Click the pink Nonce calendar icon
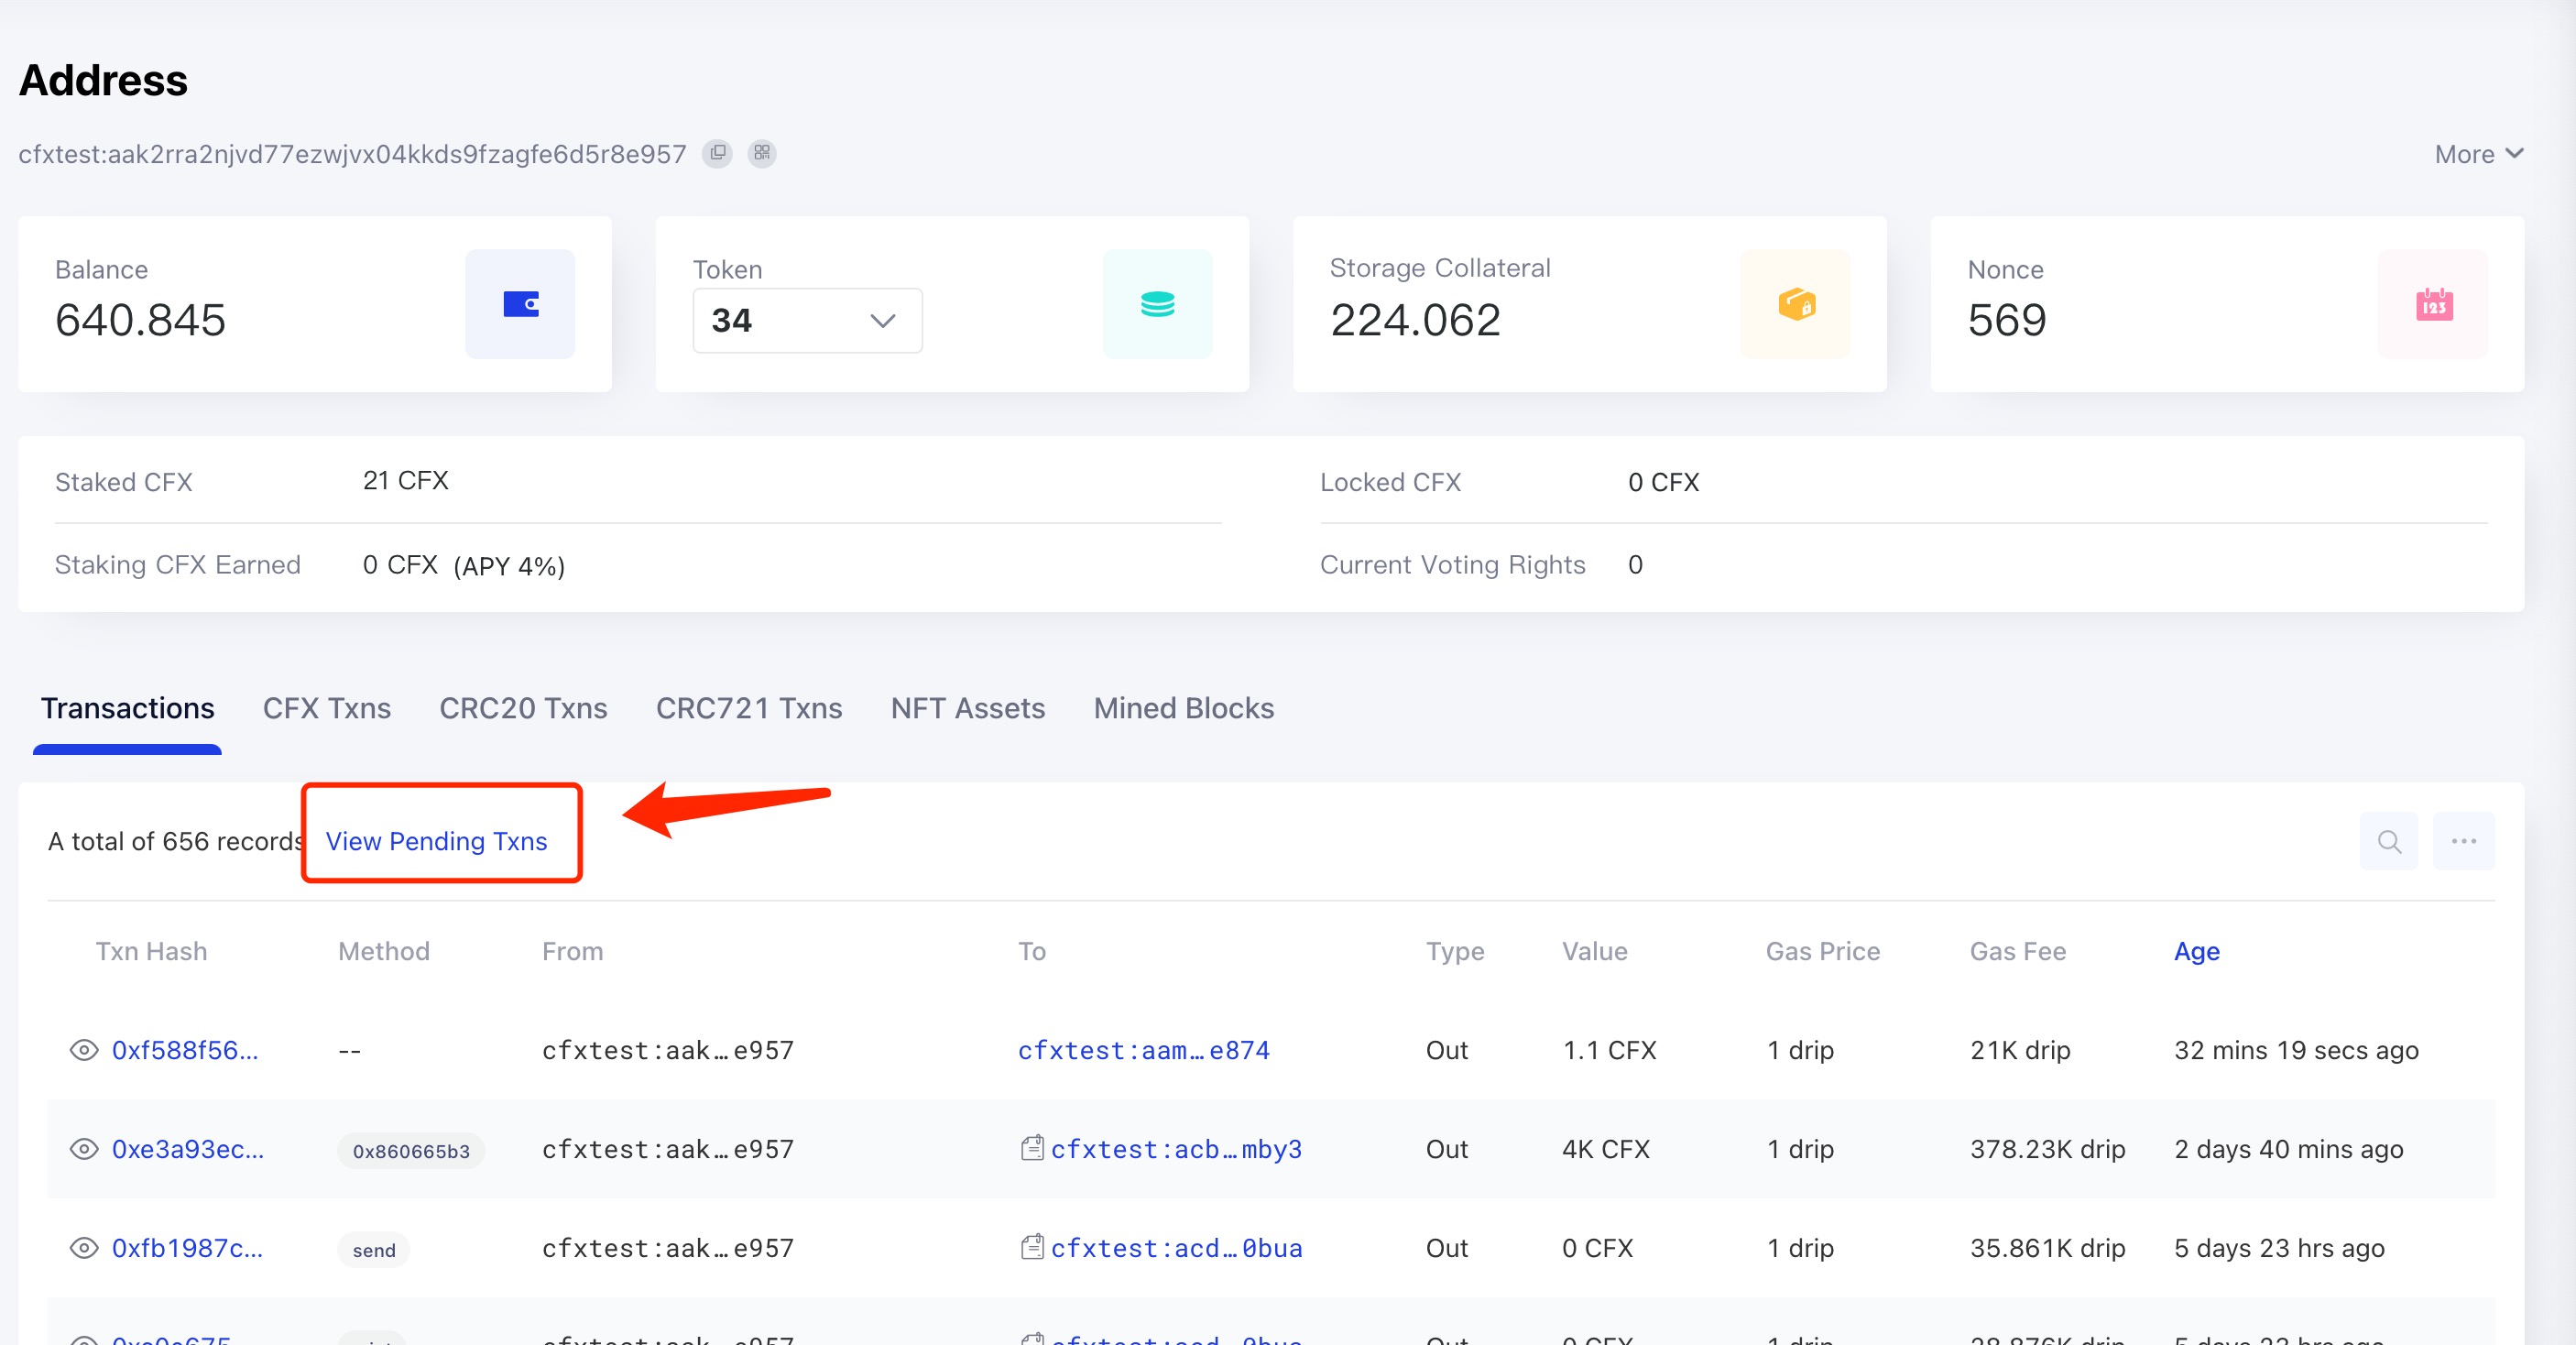The width and height of the screenshot is (2576, 1345). pyautogui.click(x=2433, y=304)
